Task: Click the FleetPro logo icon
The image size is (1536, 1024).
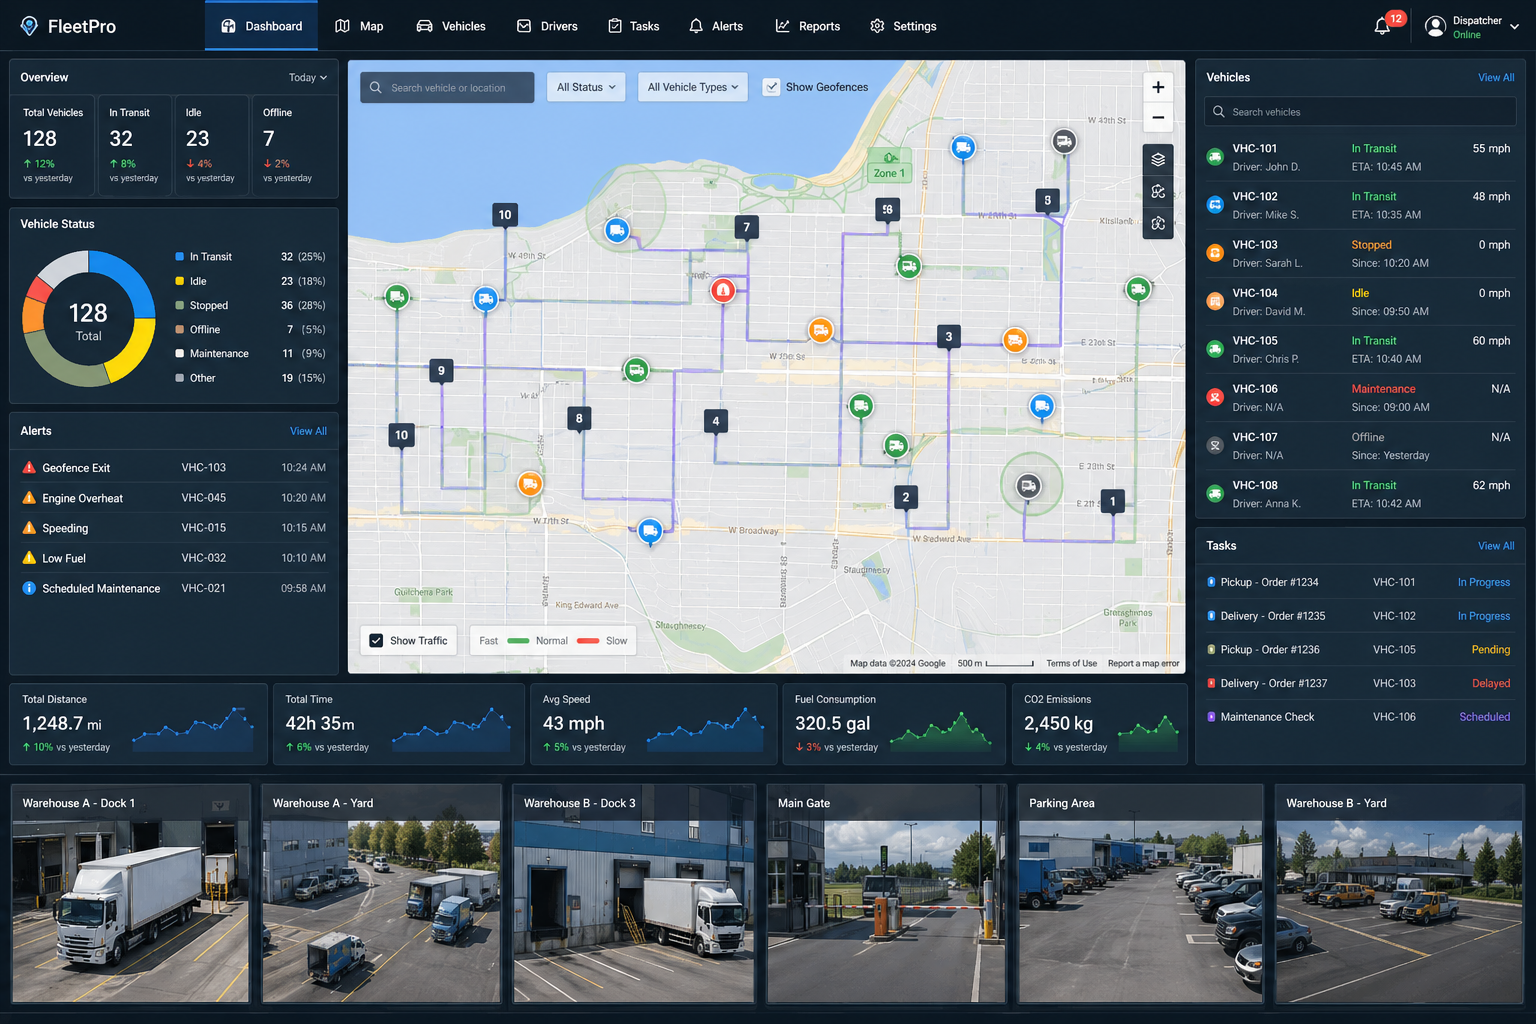Action: point(28,26)
